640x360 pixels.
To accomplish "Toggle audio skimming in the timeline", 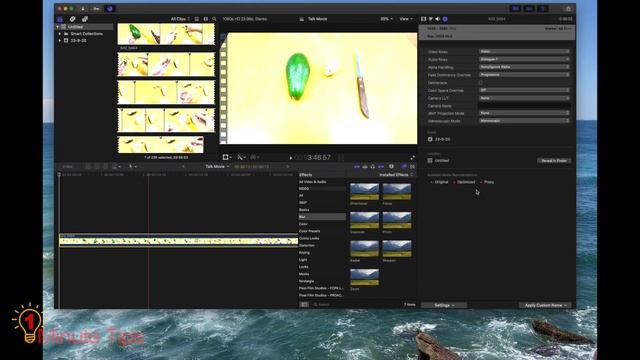I will [x=365, y=167].
